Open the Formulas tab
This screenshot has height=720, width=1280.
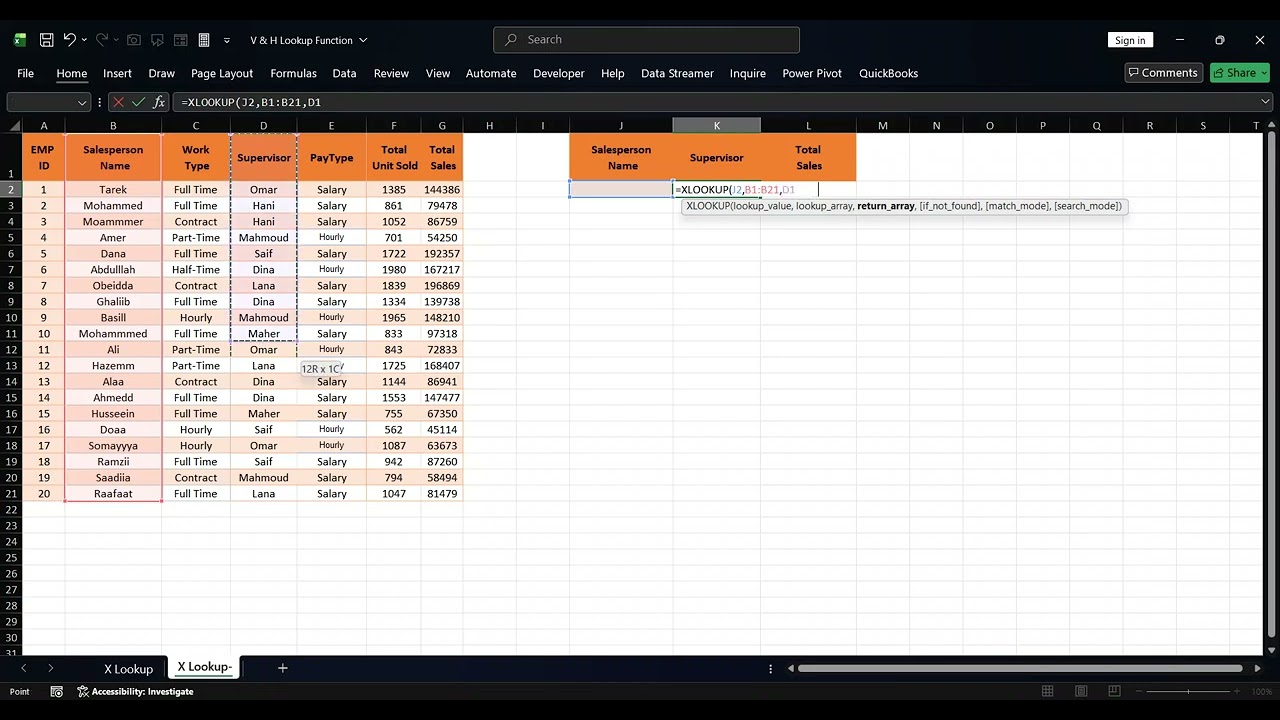pyautogui.click(x=293, y=73)
